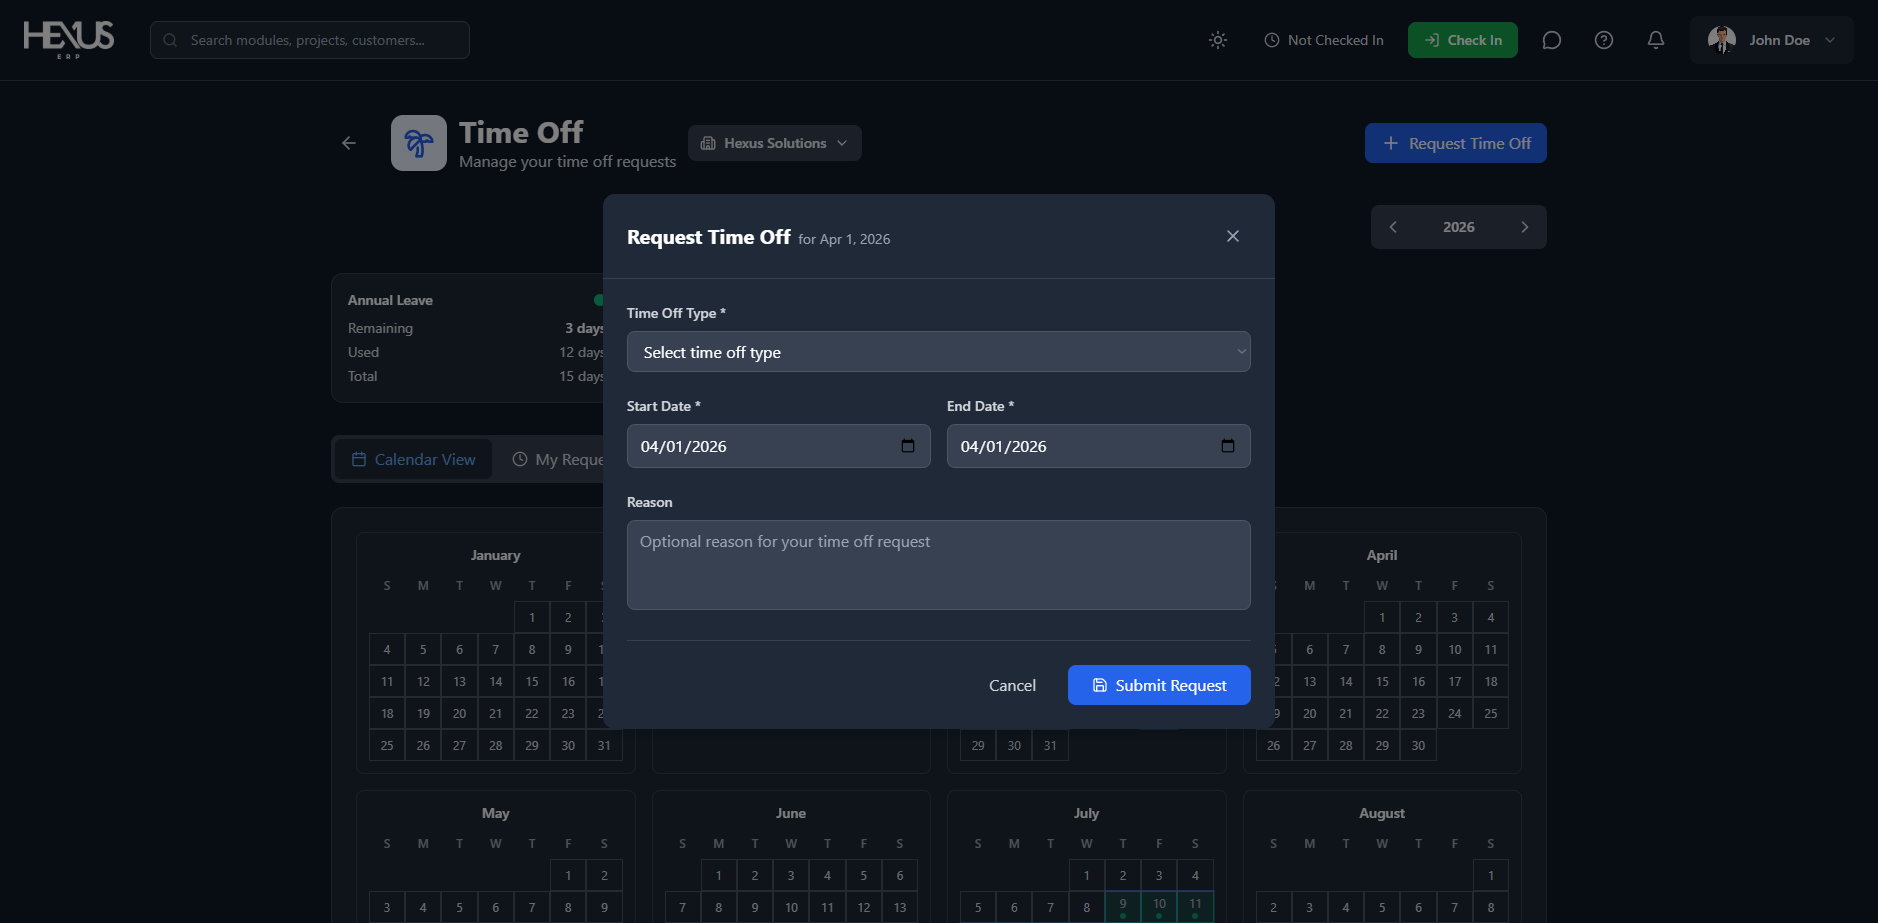Open the notifications bell
The image size is (1878, 923).
point(1656,40)
